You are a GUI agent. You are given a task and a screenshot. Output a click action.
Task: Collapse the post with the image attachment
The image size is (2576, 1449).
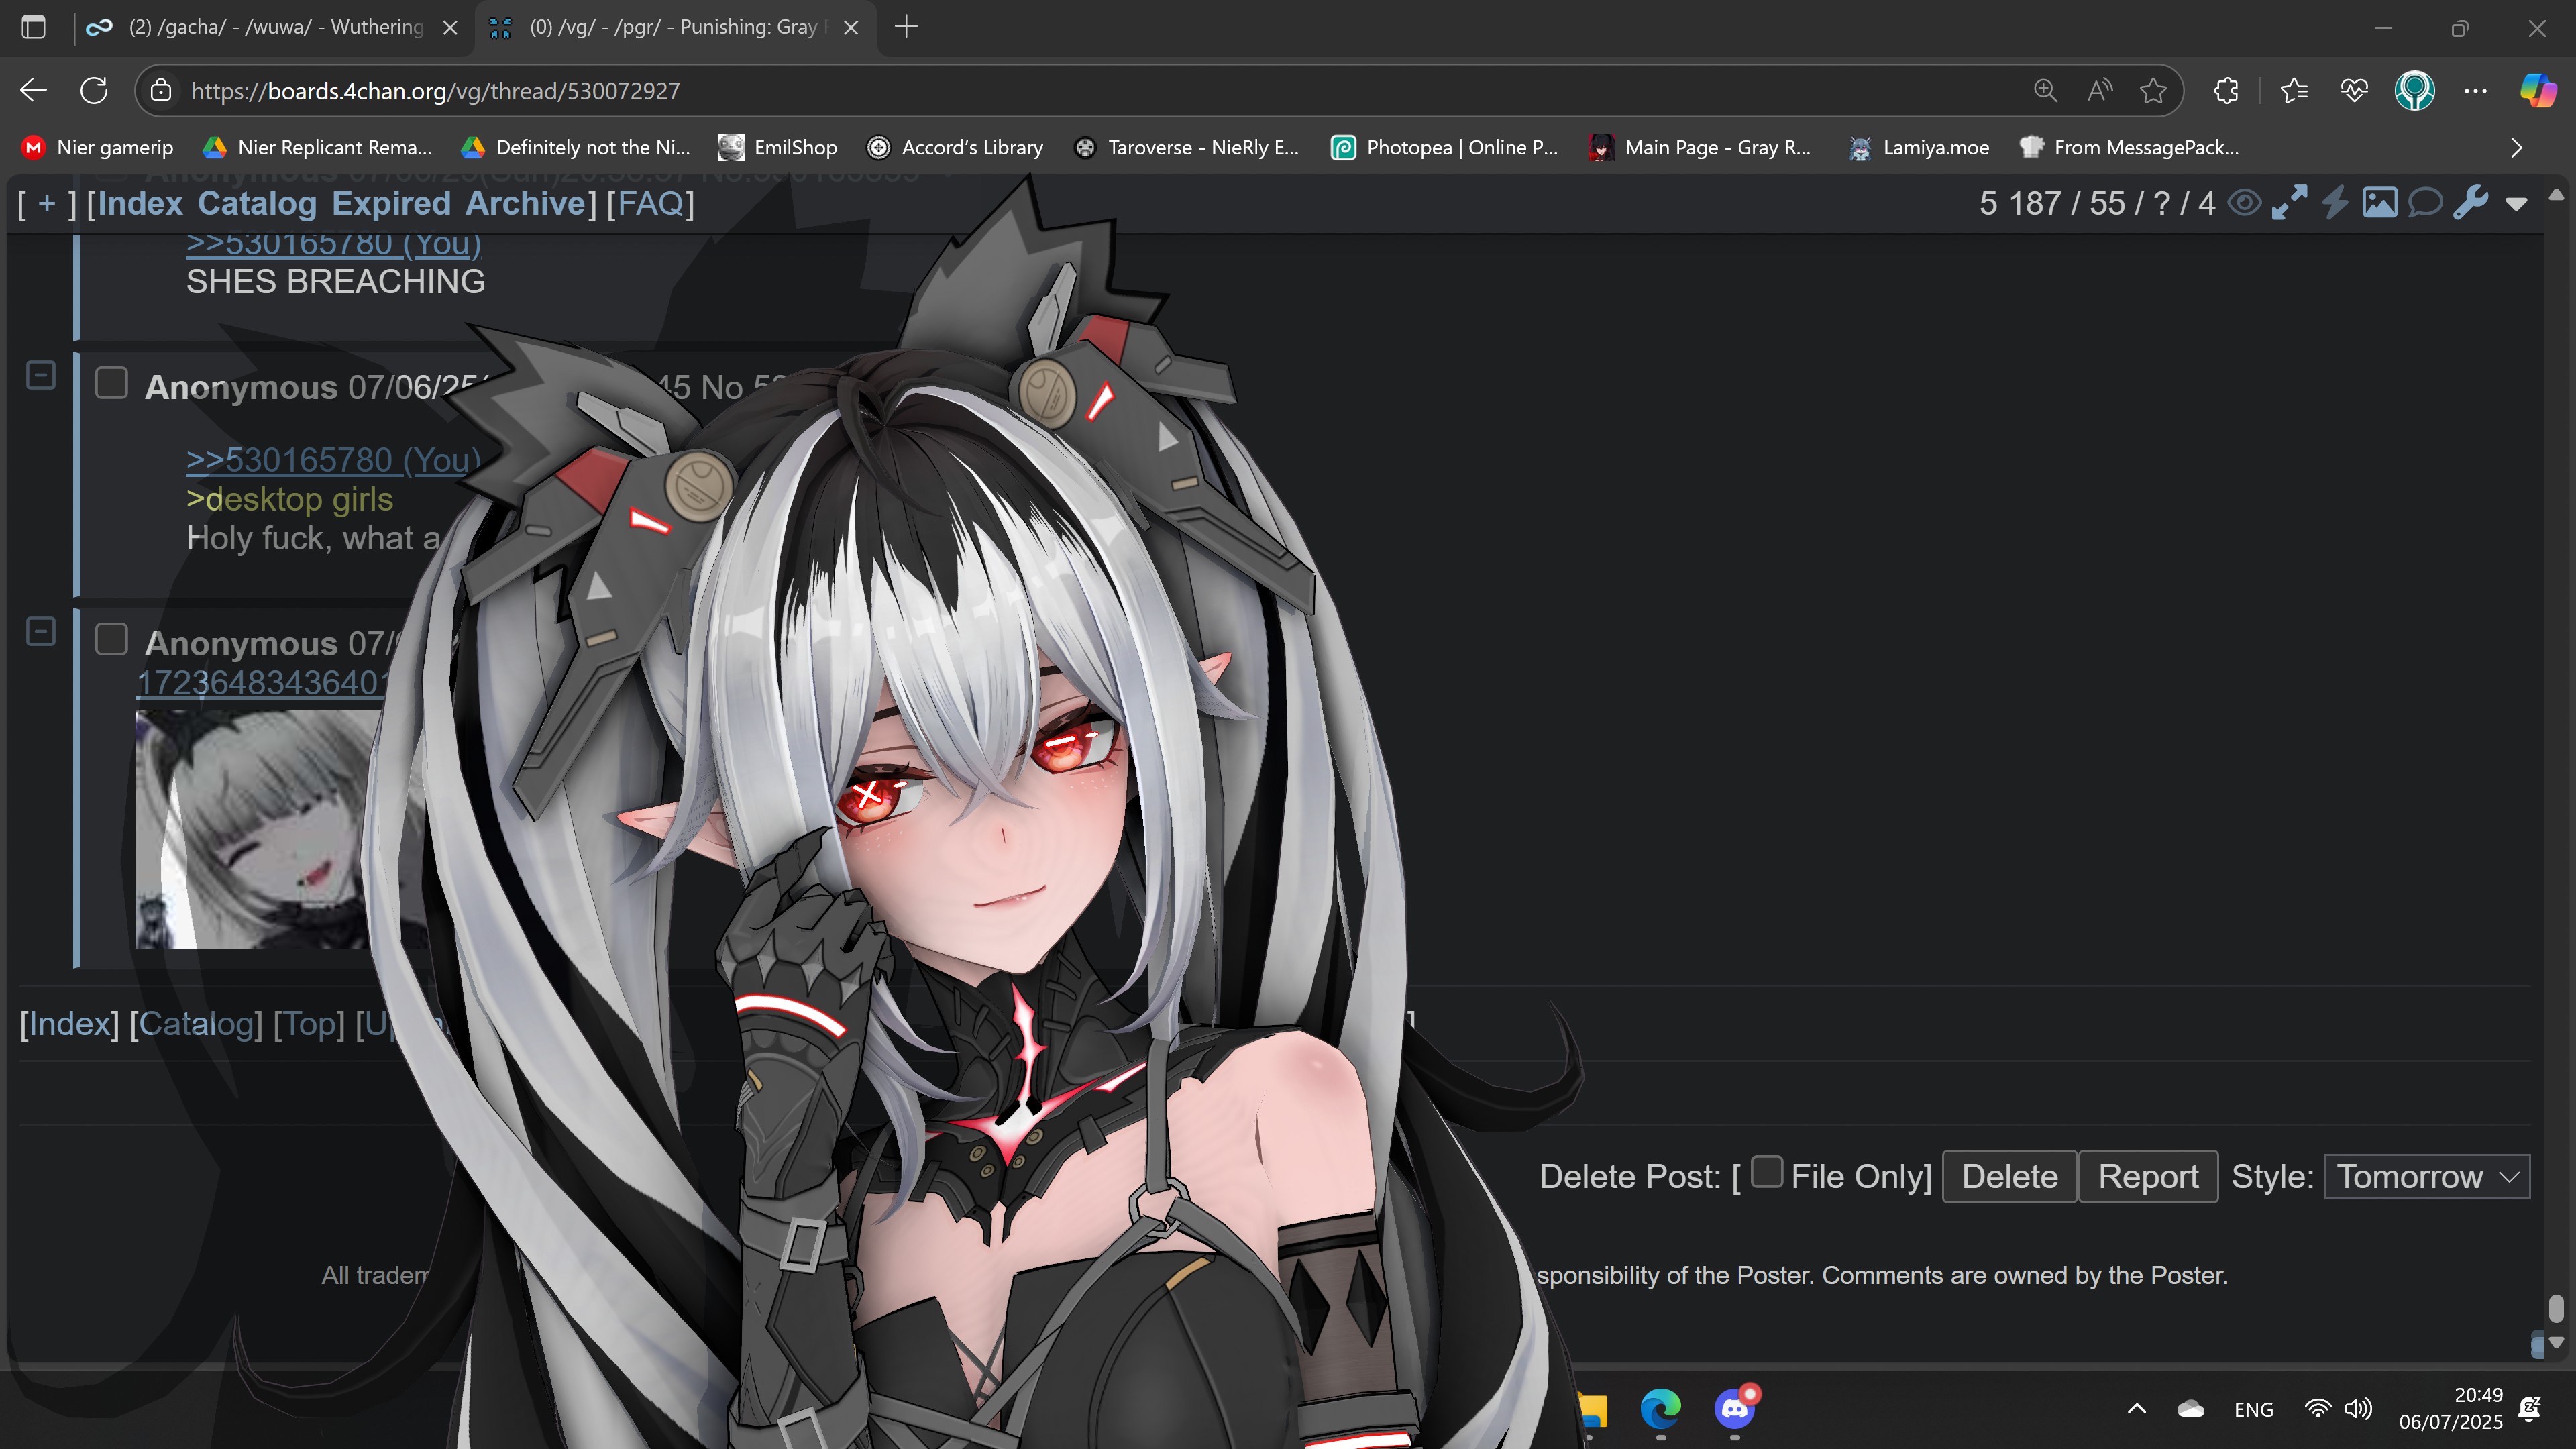pyautogui.click(x=41, y=632)
